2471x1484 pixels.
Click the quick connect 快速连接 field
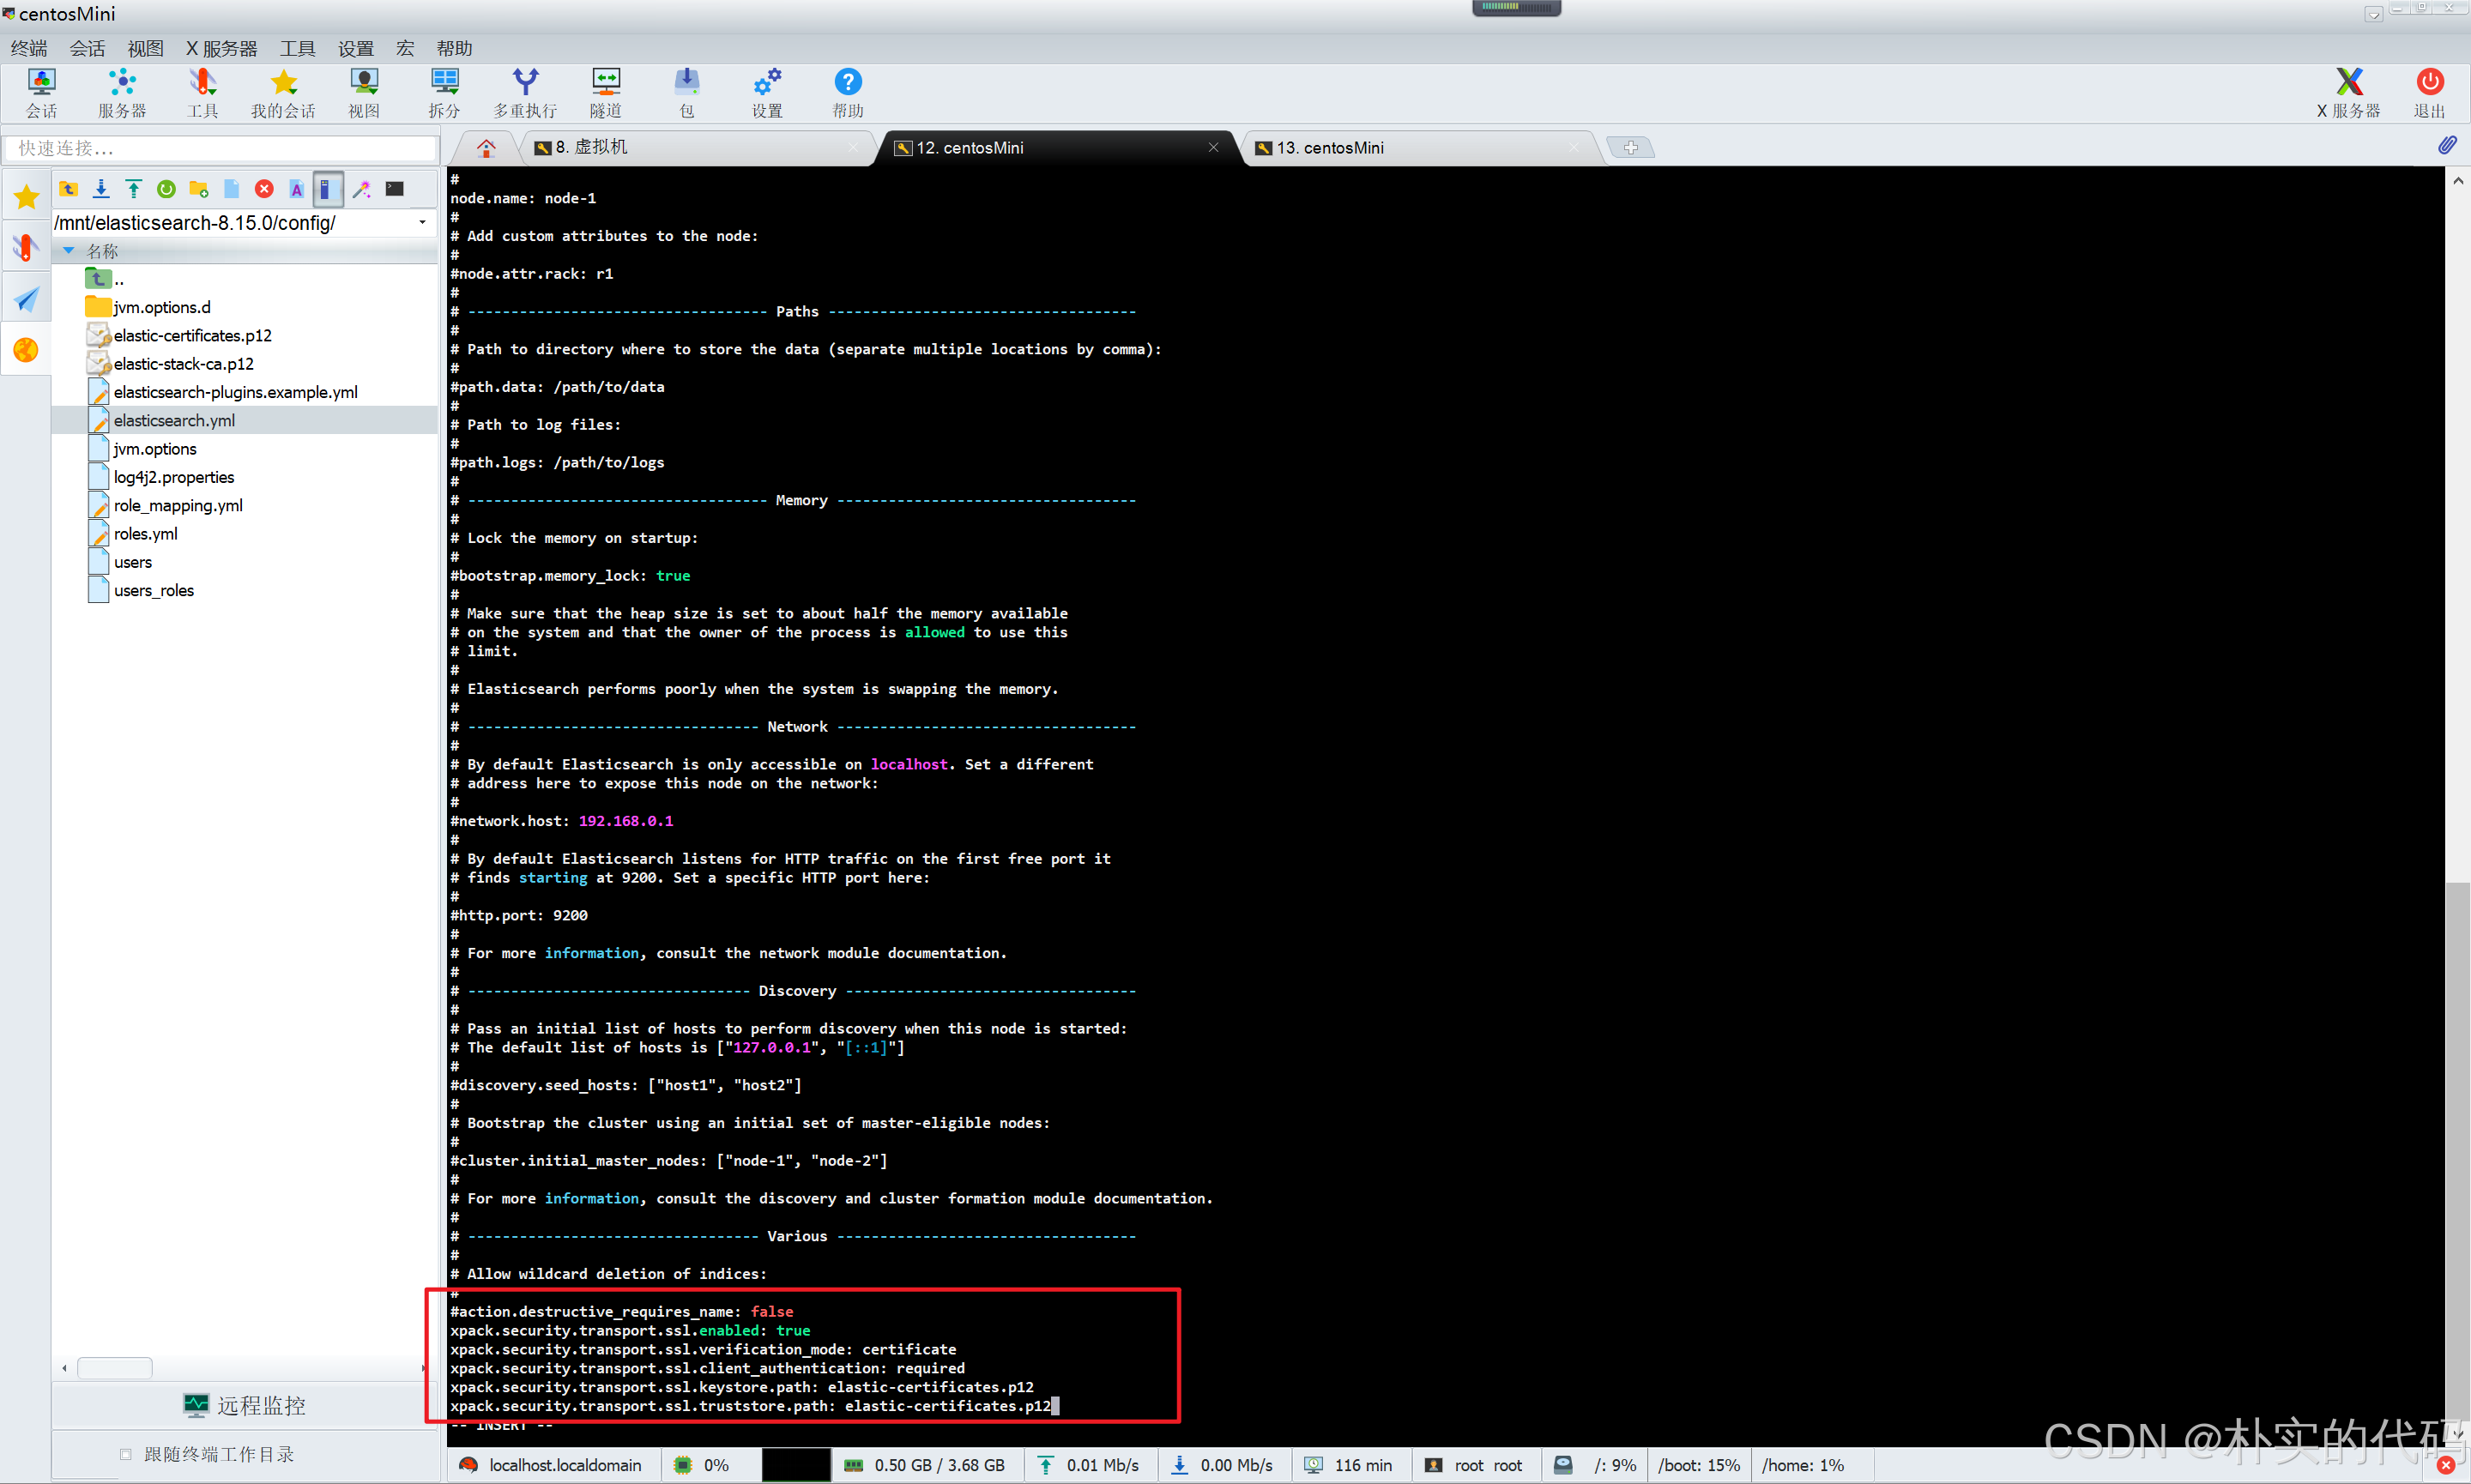point(221,148)
